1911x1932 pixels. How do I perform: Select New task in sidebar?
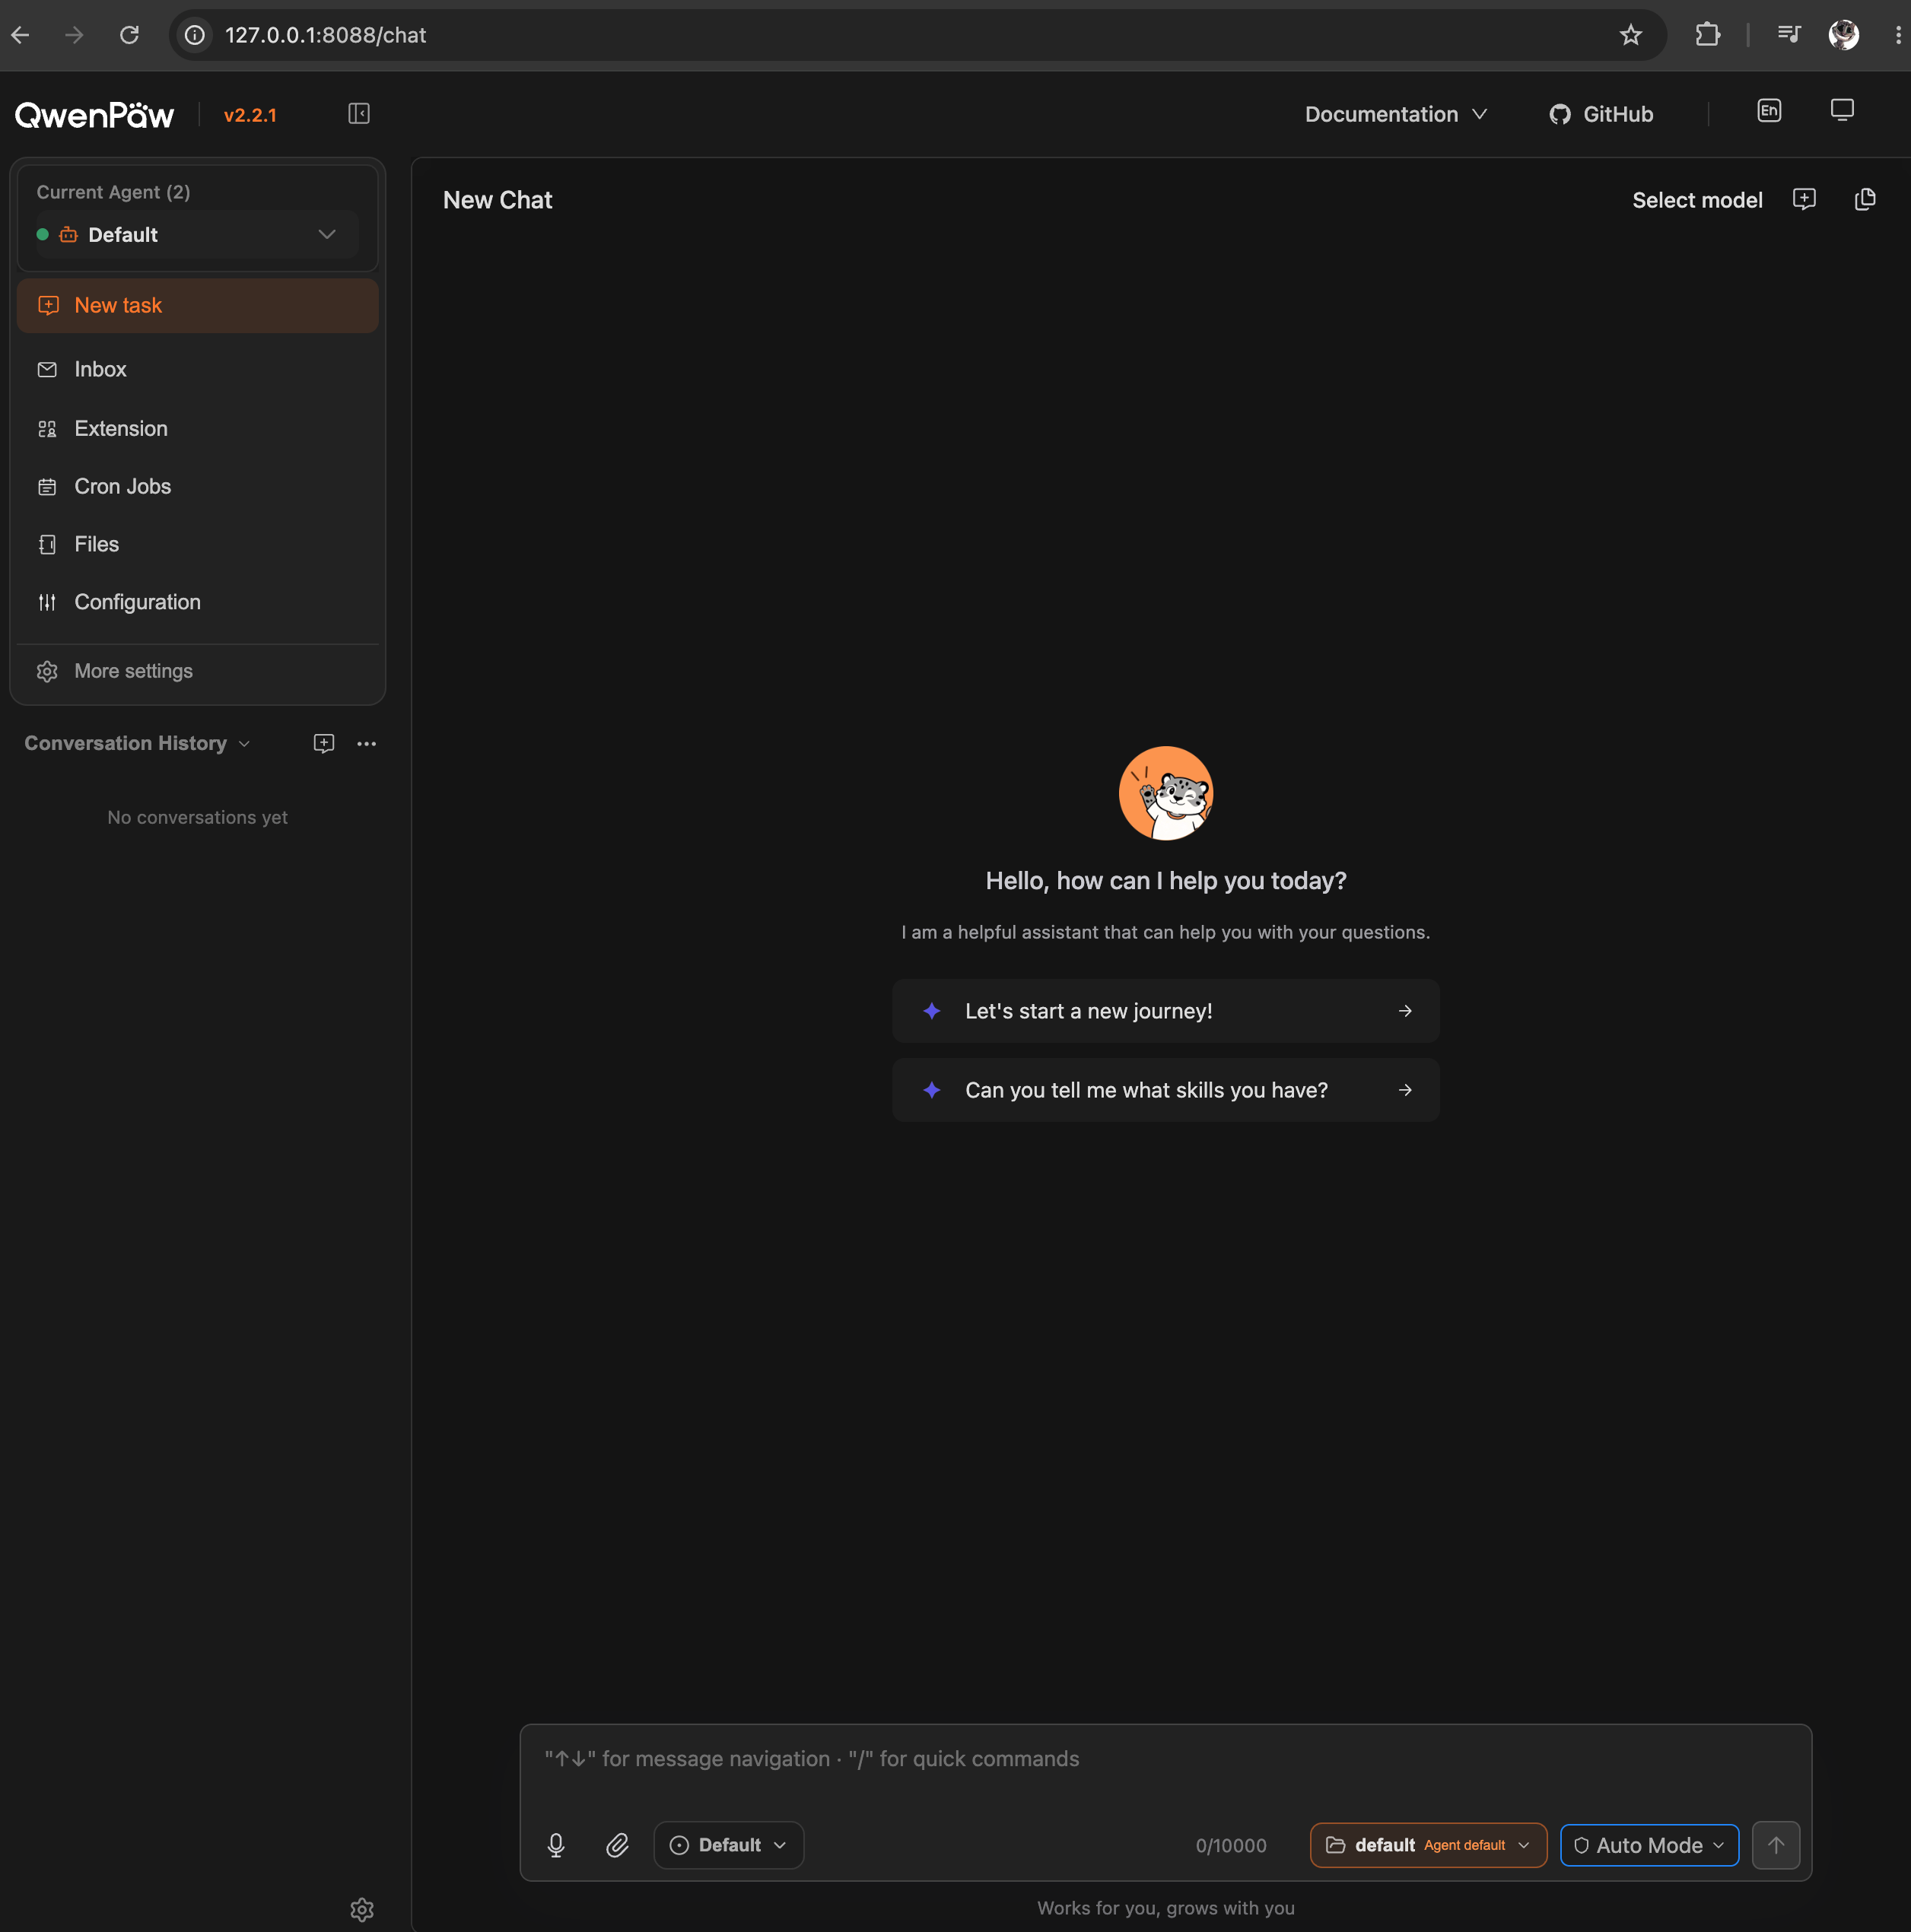pos(198,306)
